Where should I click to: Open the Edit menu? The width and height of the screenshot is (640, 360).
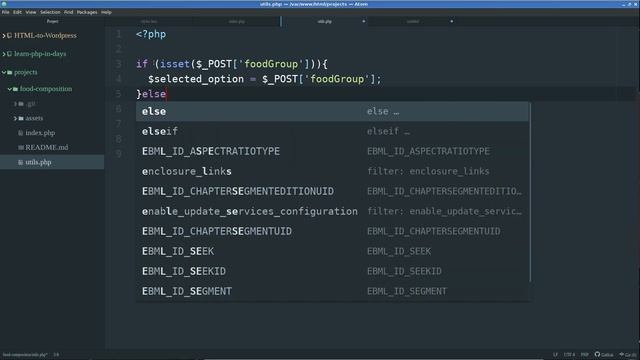17,12
